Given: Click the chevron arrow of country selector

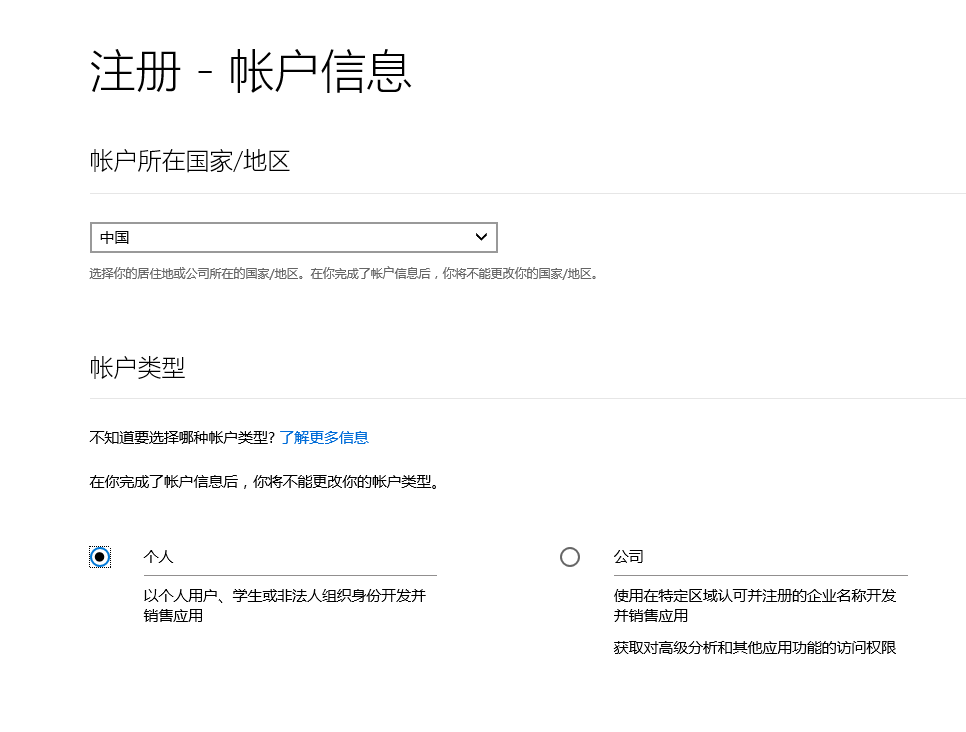Looking at the screenshot, I should [481, 237].
